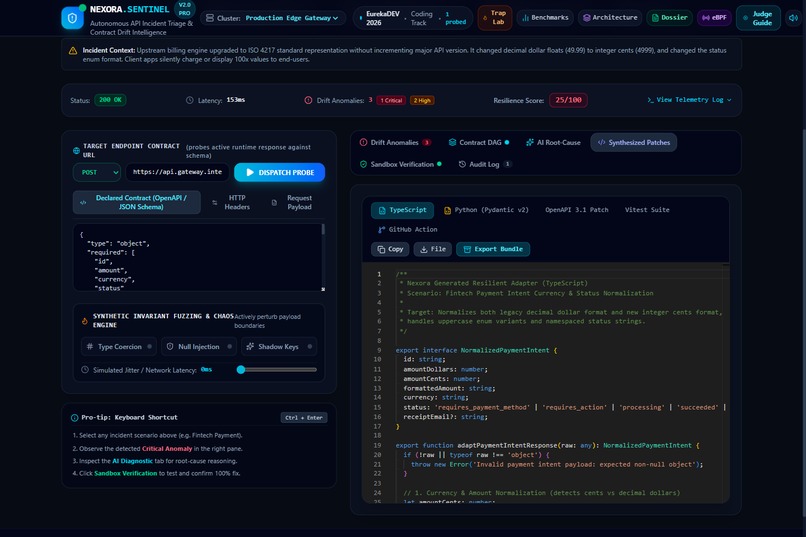
Task: Click the jitter latency clock icon
Action: click(85, 369)
